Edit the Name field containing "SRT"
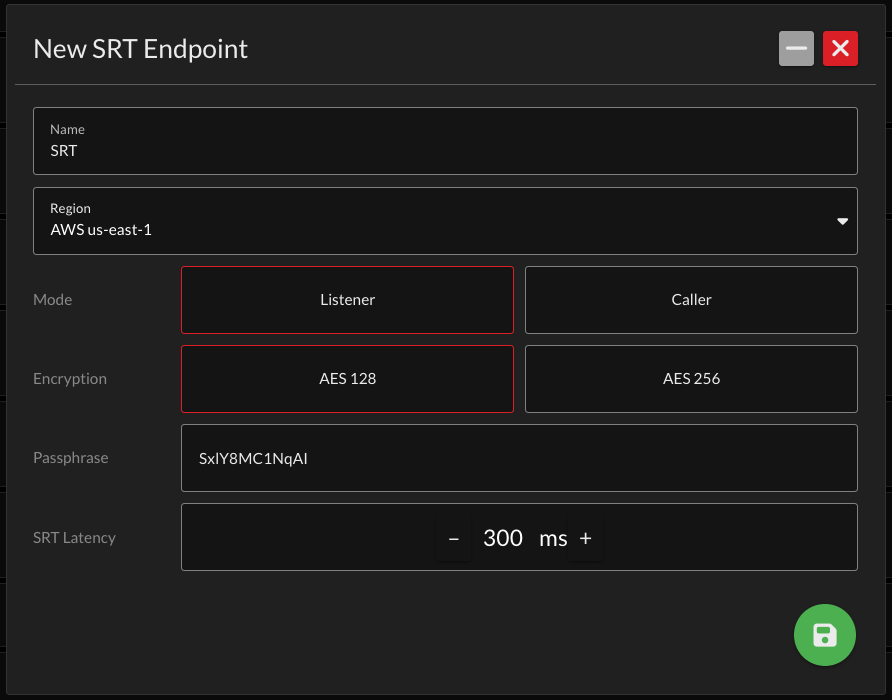892x700 pixels. (x=446, y=150)
